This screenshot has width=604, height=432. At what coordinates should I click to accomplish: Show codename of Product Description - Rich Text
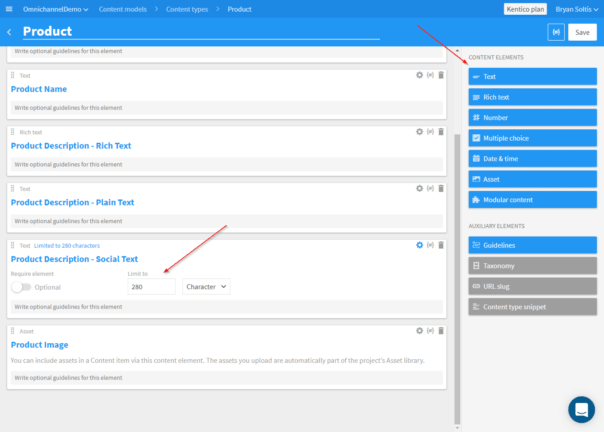pyautogui.click(x=430, y=132)
